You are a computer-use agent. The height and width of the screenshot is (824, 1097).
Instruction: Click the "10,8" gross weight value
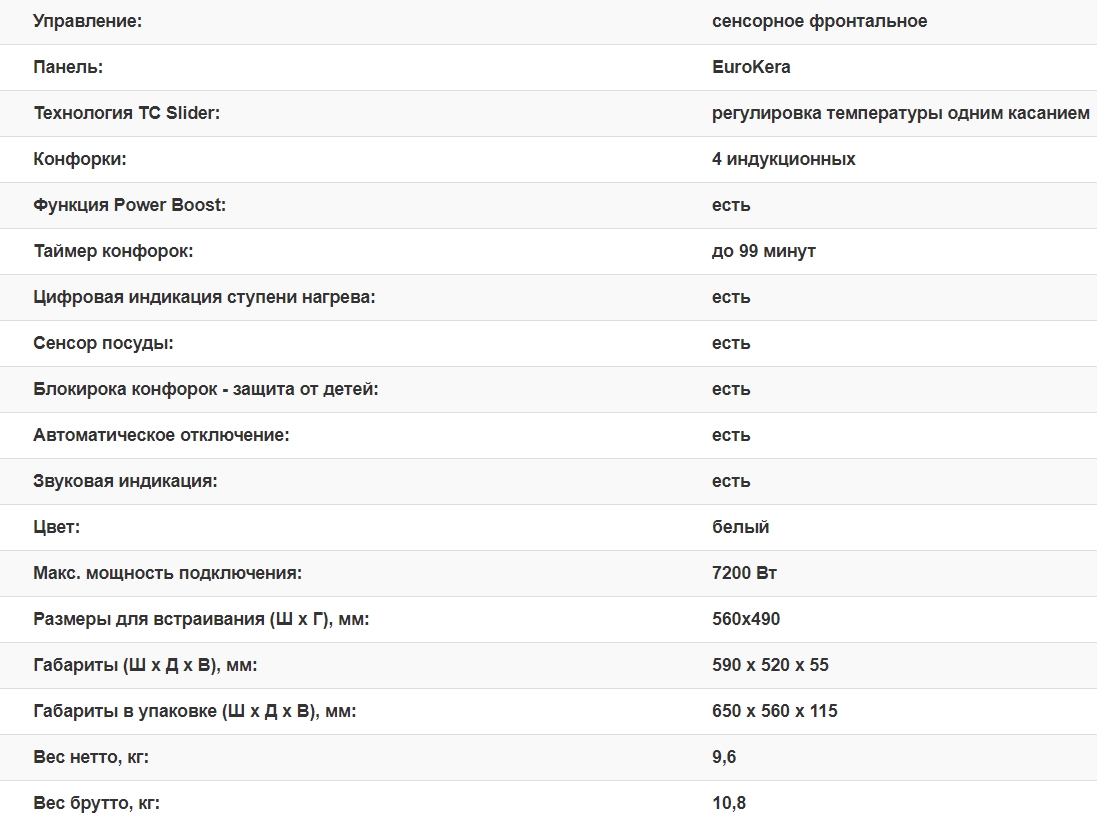pyautogui.click(x=728, y=803)
